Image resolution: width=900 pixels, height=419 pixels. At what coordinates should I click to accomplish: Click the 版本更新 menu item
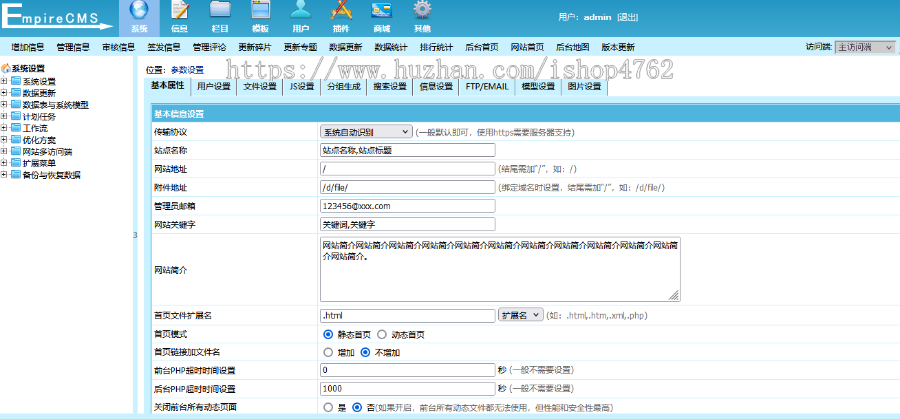pyautogui.click(x=618, y=48)
